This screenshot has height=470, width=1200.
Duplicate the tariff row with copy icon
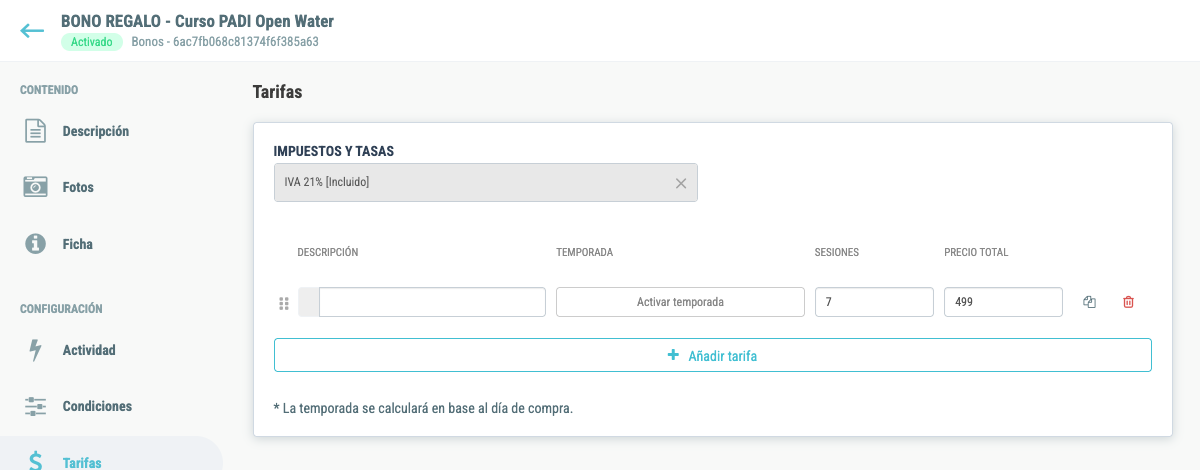tap(1090, 302)
